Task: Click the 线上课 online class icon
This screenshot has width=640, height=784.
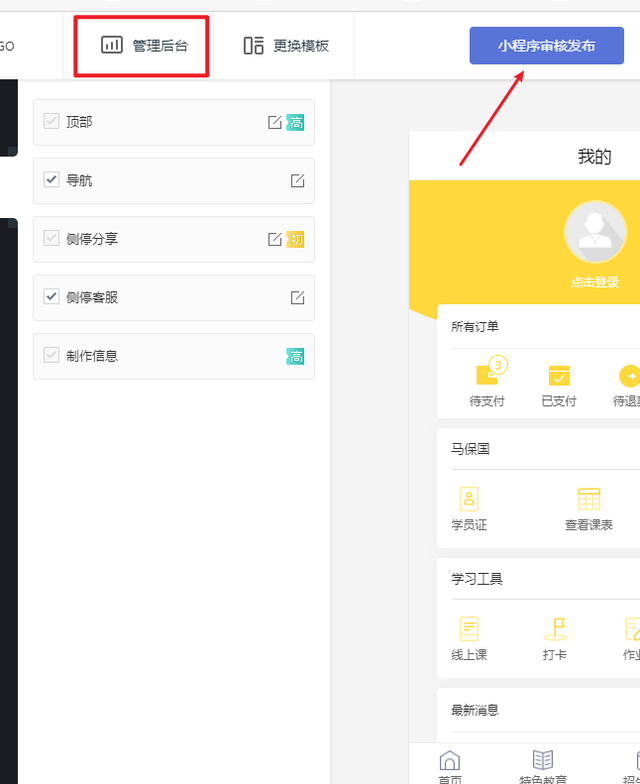Action: click(x=469, y=628)
